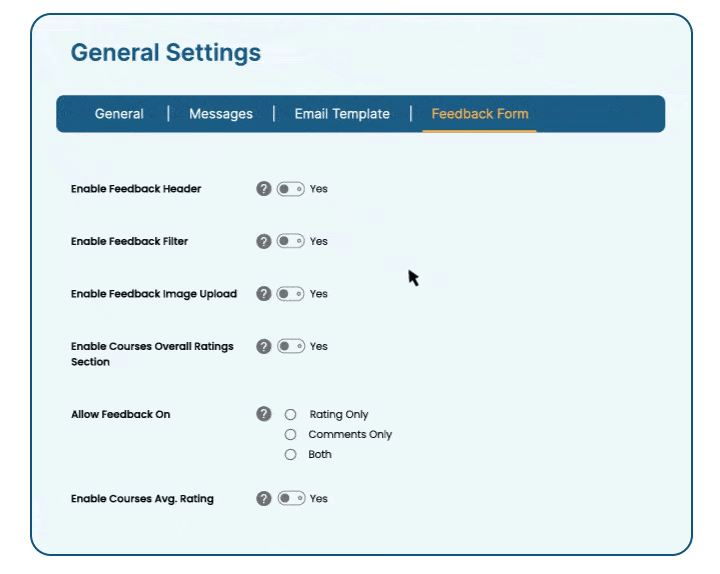Click the Enable Feedback Filter label
The image size is (720, 574).
(x=129, y=241)
